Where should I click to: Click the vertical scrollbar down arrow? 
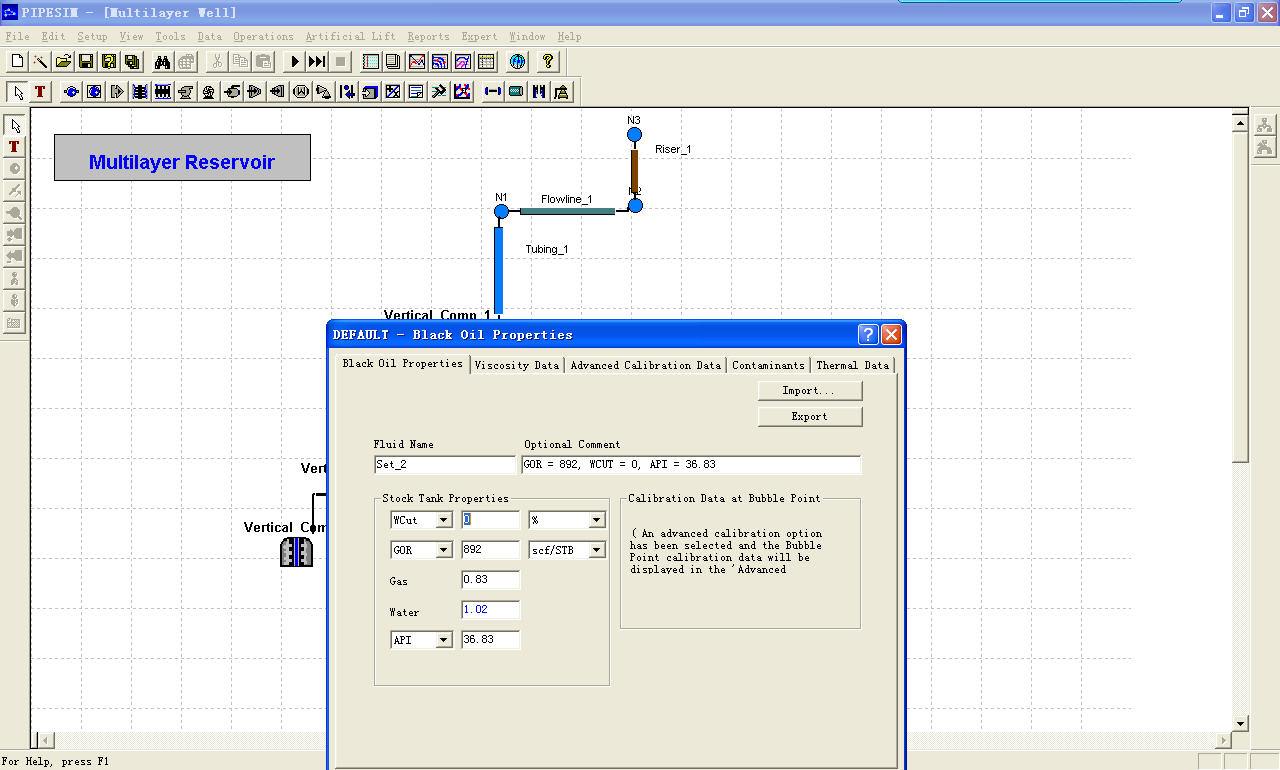tap(1241, 723)
